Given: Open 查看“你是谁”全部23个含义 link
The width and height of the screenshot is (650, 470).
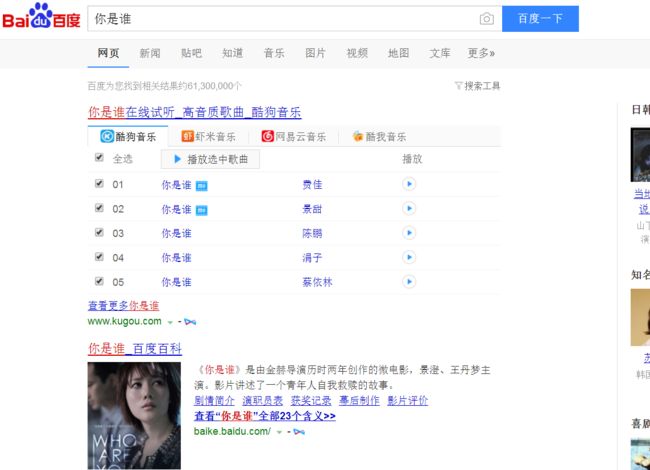Looking at the screenshot, I should 264,416.
